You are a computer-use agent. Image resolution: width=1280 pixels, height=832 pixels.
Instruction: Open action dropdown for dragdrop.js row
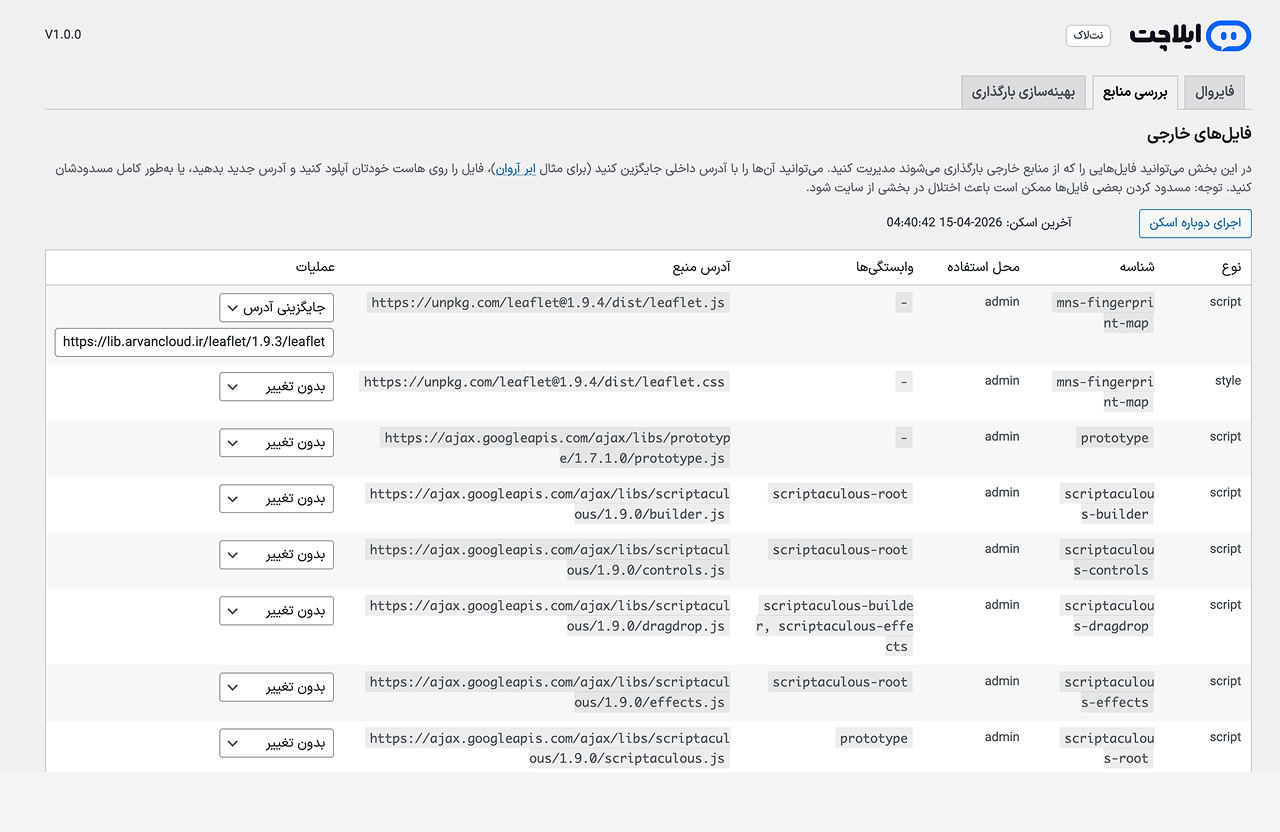click(277, 610)
